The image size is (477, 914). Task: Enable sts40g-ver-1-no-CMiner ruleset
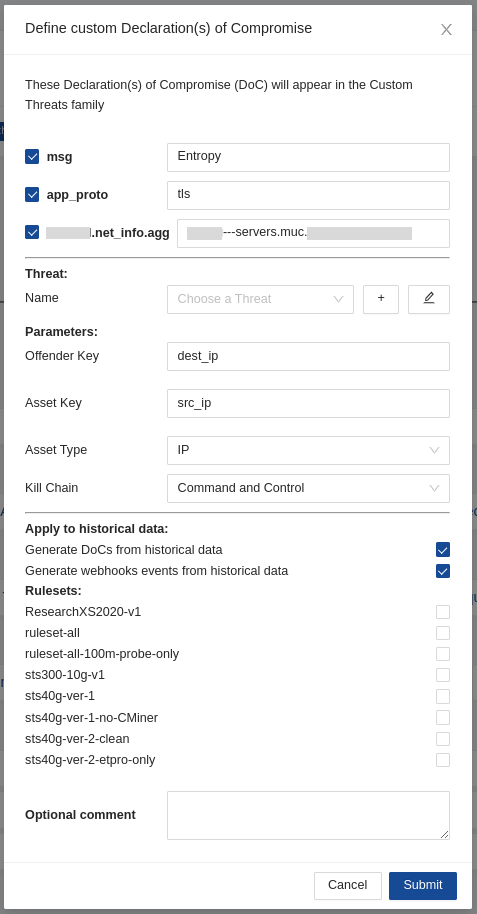pyautogui.click(x=443, y=718)
